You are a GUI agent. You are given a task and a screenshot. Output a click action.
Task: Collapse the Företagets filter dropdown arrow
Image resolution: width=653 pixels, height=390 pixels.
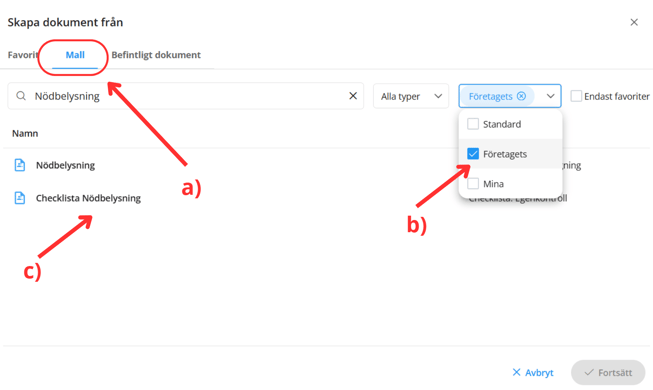point(550,96)
